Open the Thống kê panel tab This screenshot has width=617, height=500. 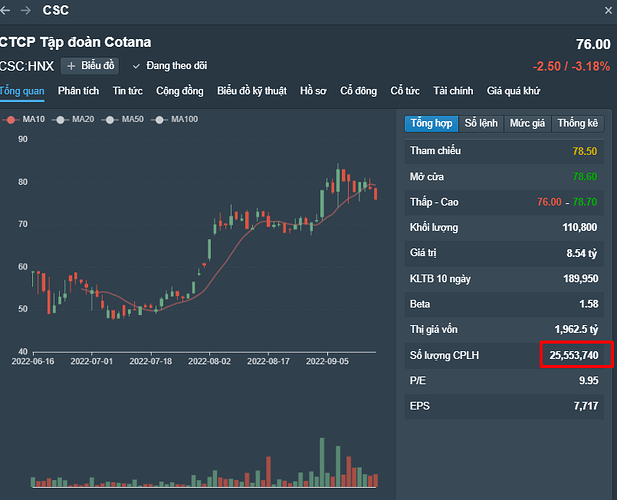[578, 123]
